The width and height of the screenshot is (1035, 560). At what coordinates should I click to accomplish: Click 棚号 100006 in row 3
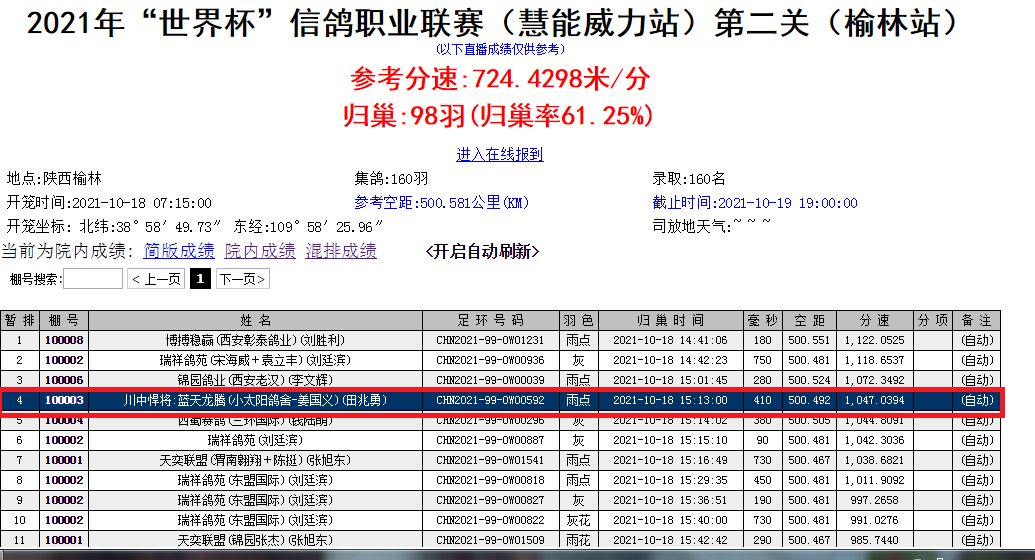pos(64,380)
